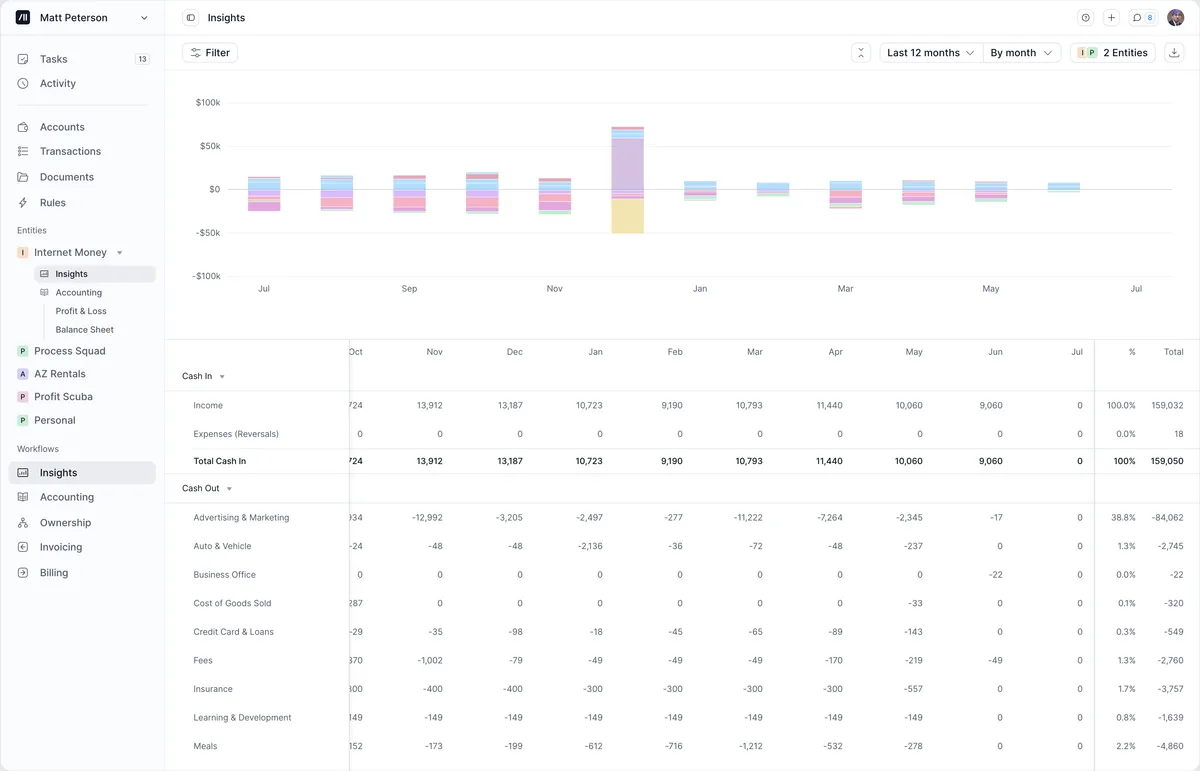Click the Expenses (Reversals) row label
The width and height of the screenshot is (1200, 771).
[x=236, y=434]
